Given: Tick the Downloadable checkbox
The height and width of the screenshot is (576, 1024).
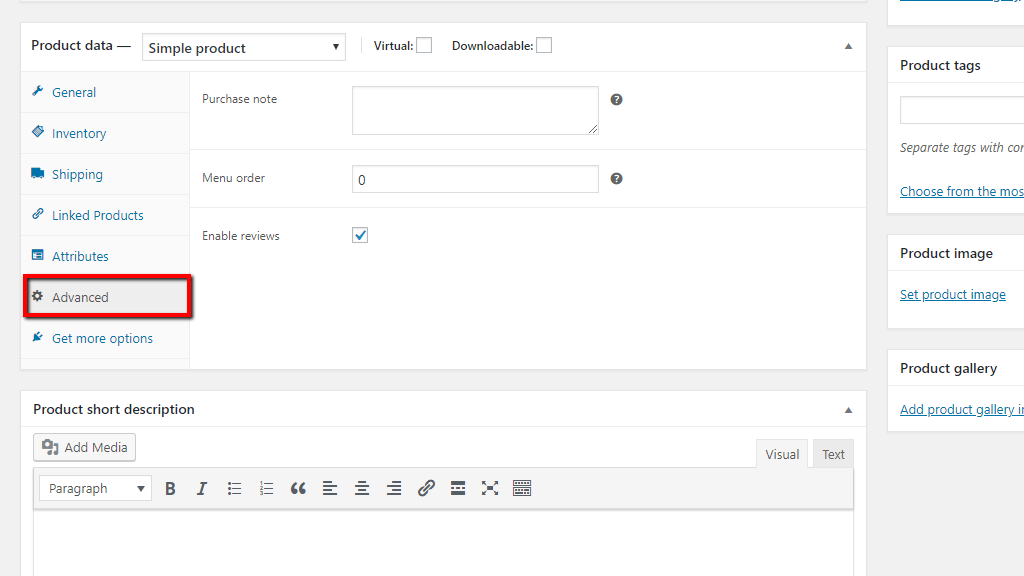Looking at the screenshot, I should [x=544, y=45].
